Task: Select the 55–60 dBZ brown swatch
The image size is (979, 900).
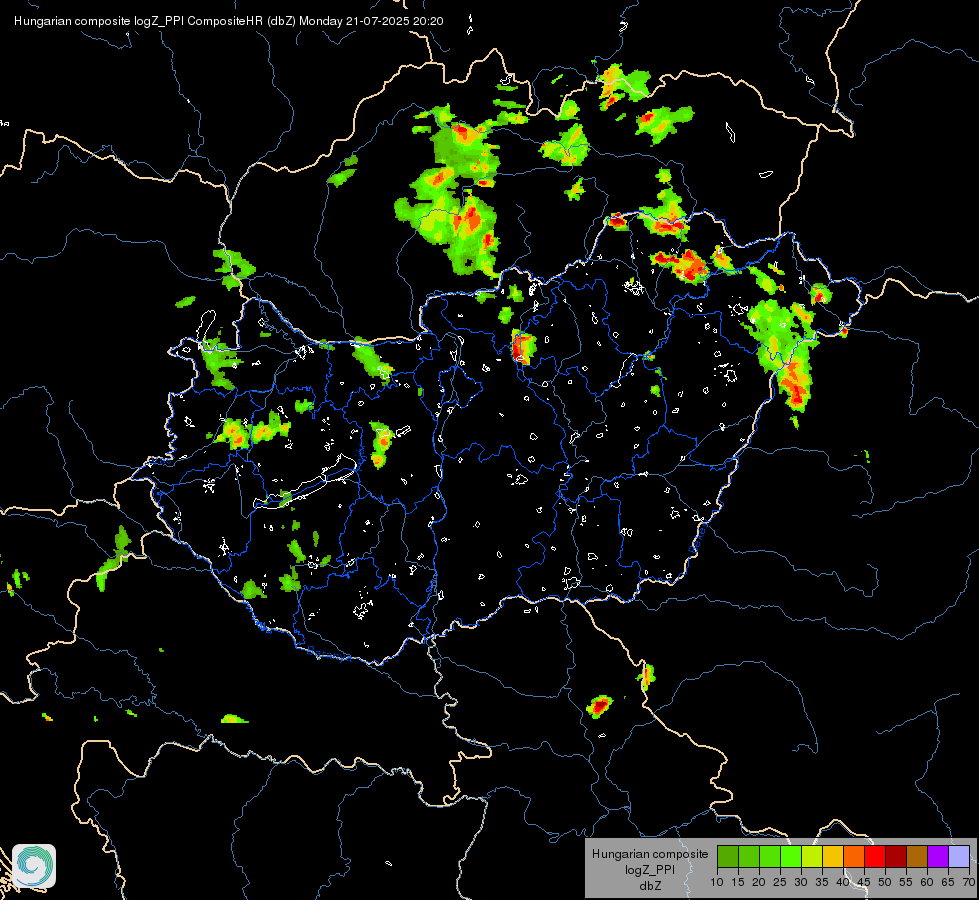Action: click(x=917, y=856)
